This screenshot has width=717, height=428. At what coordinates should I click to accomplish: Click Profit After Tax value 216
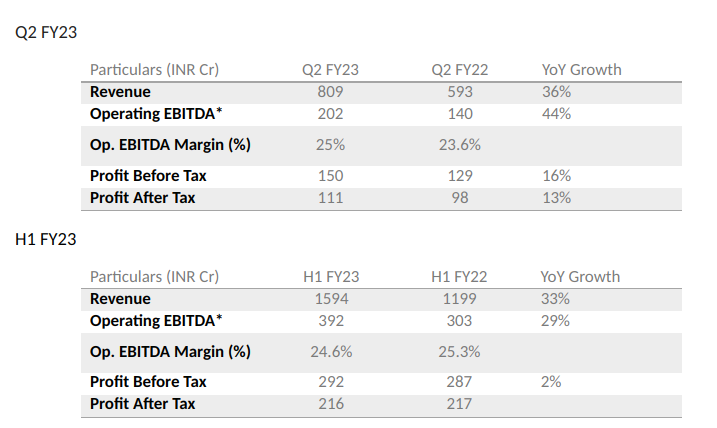coord(330,404)
